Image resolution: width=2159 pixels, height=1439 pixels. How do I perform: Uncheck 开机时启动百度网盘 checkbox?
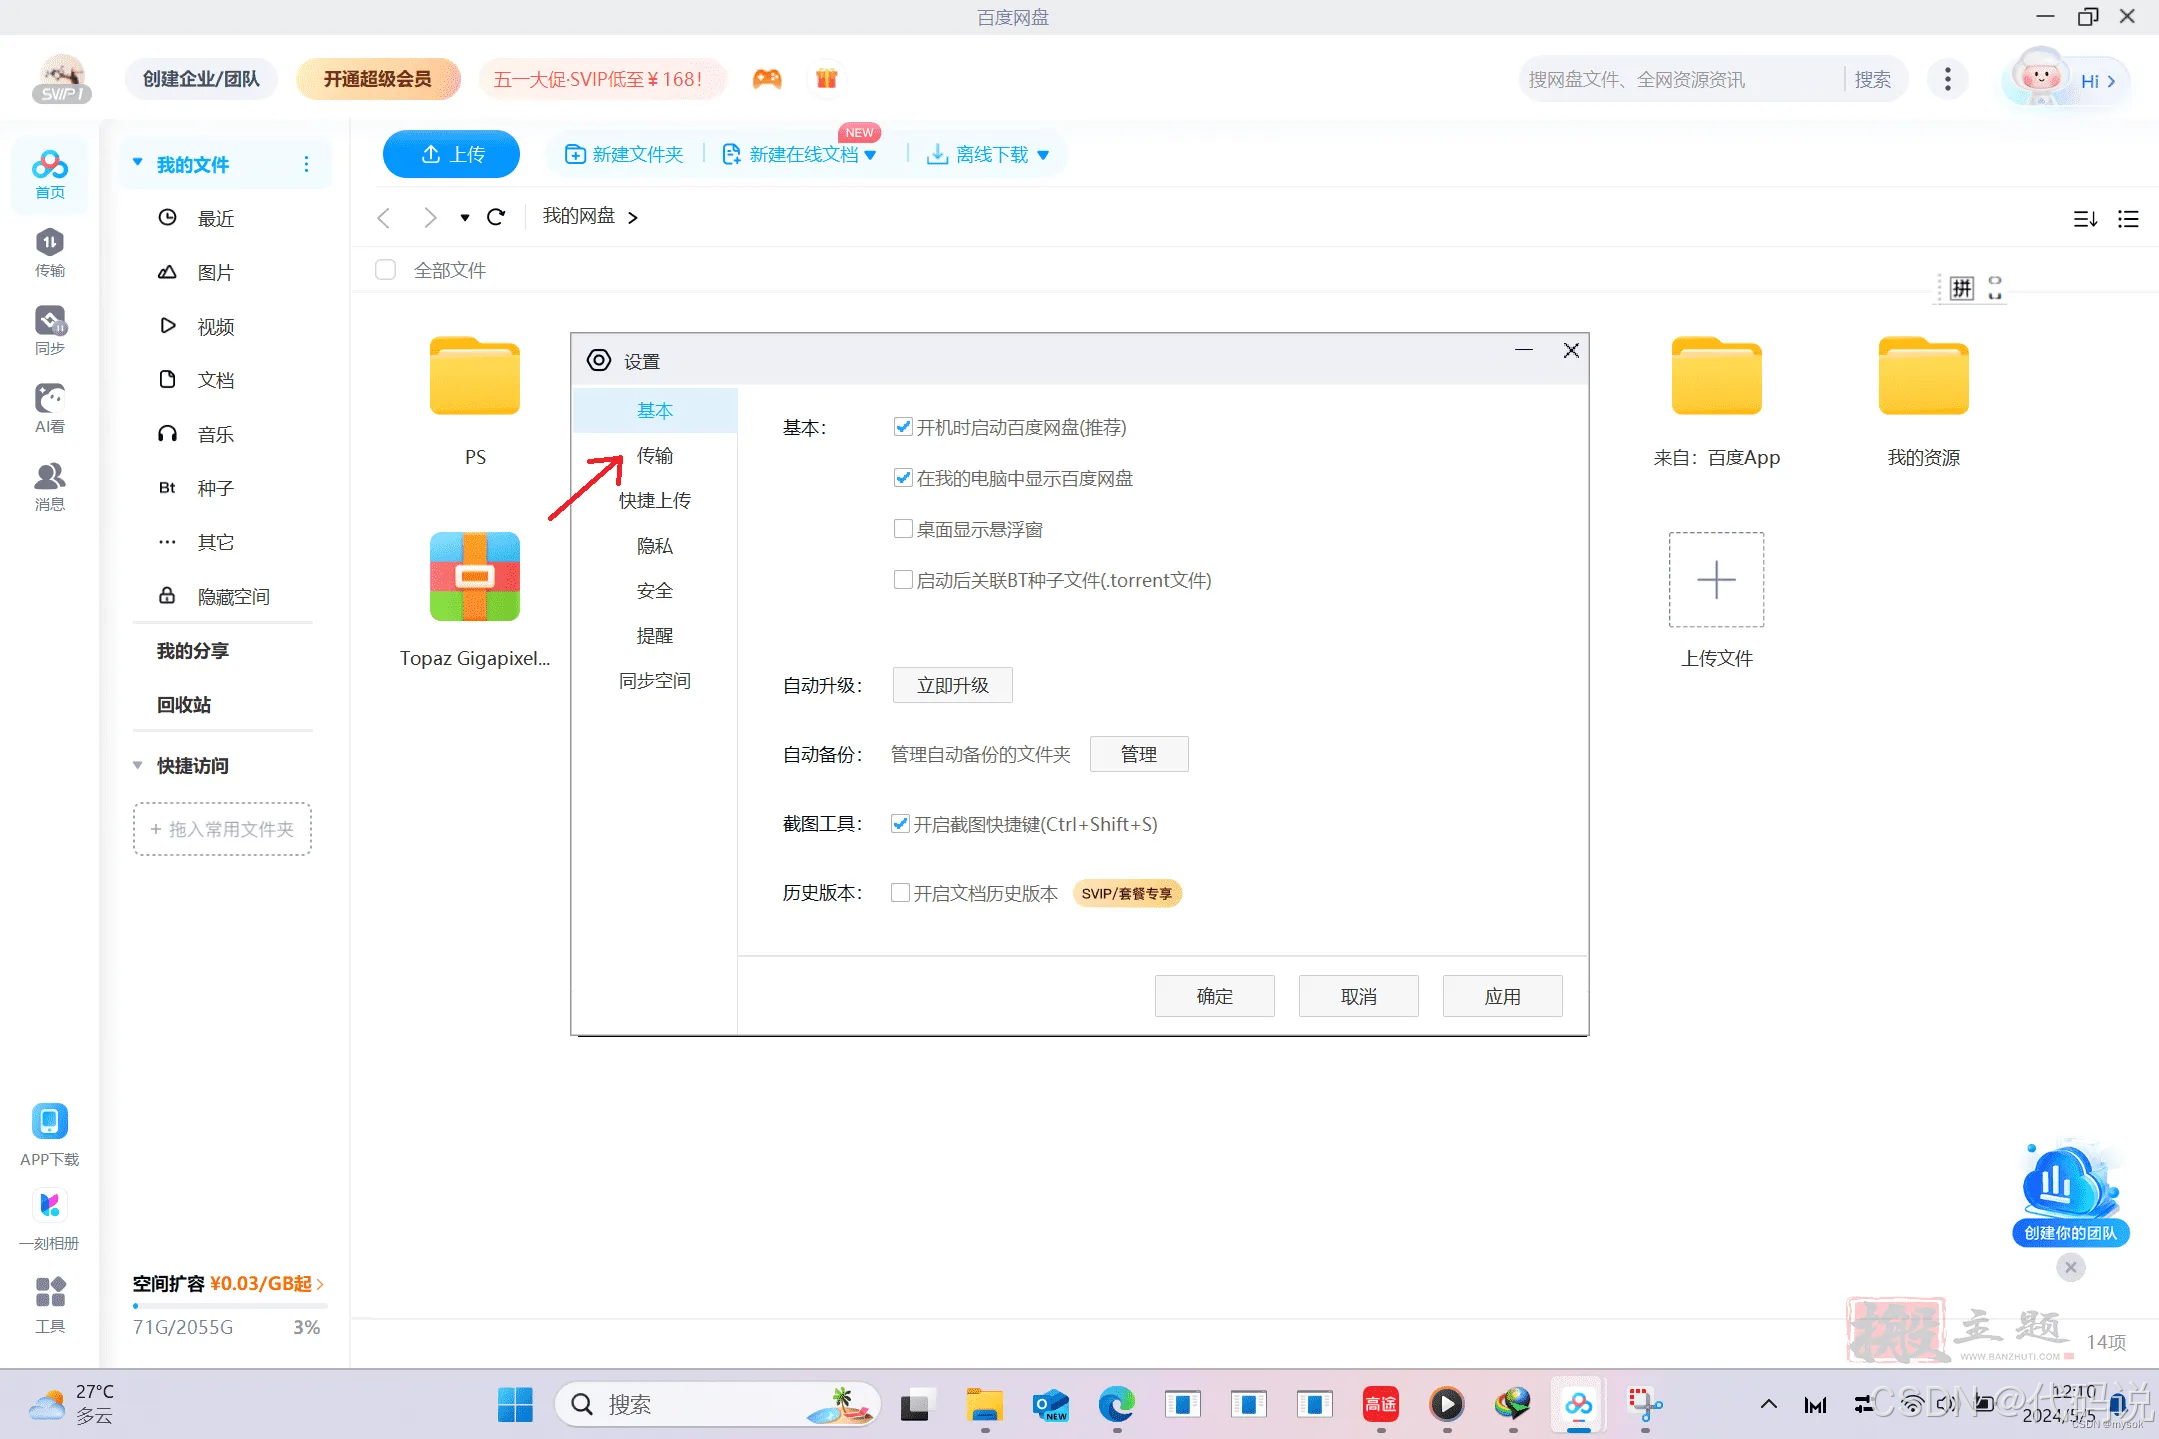[903, 427]
